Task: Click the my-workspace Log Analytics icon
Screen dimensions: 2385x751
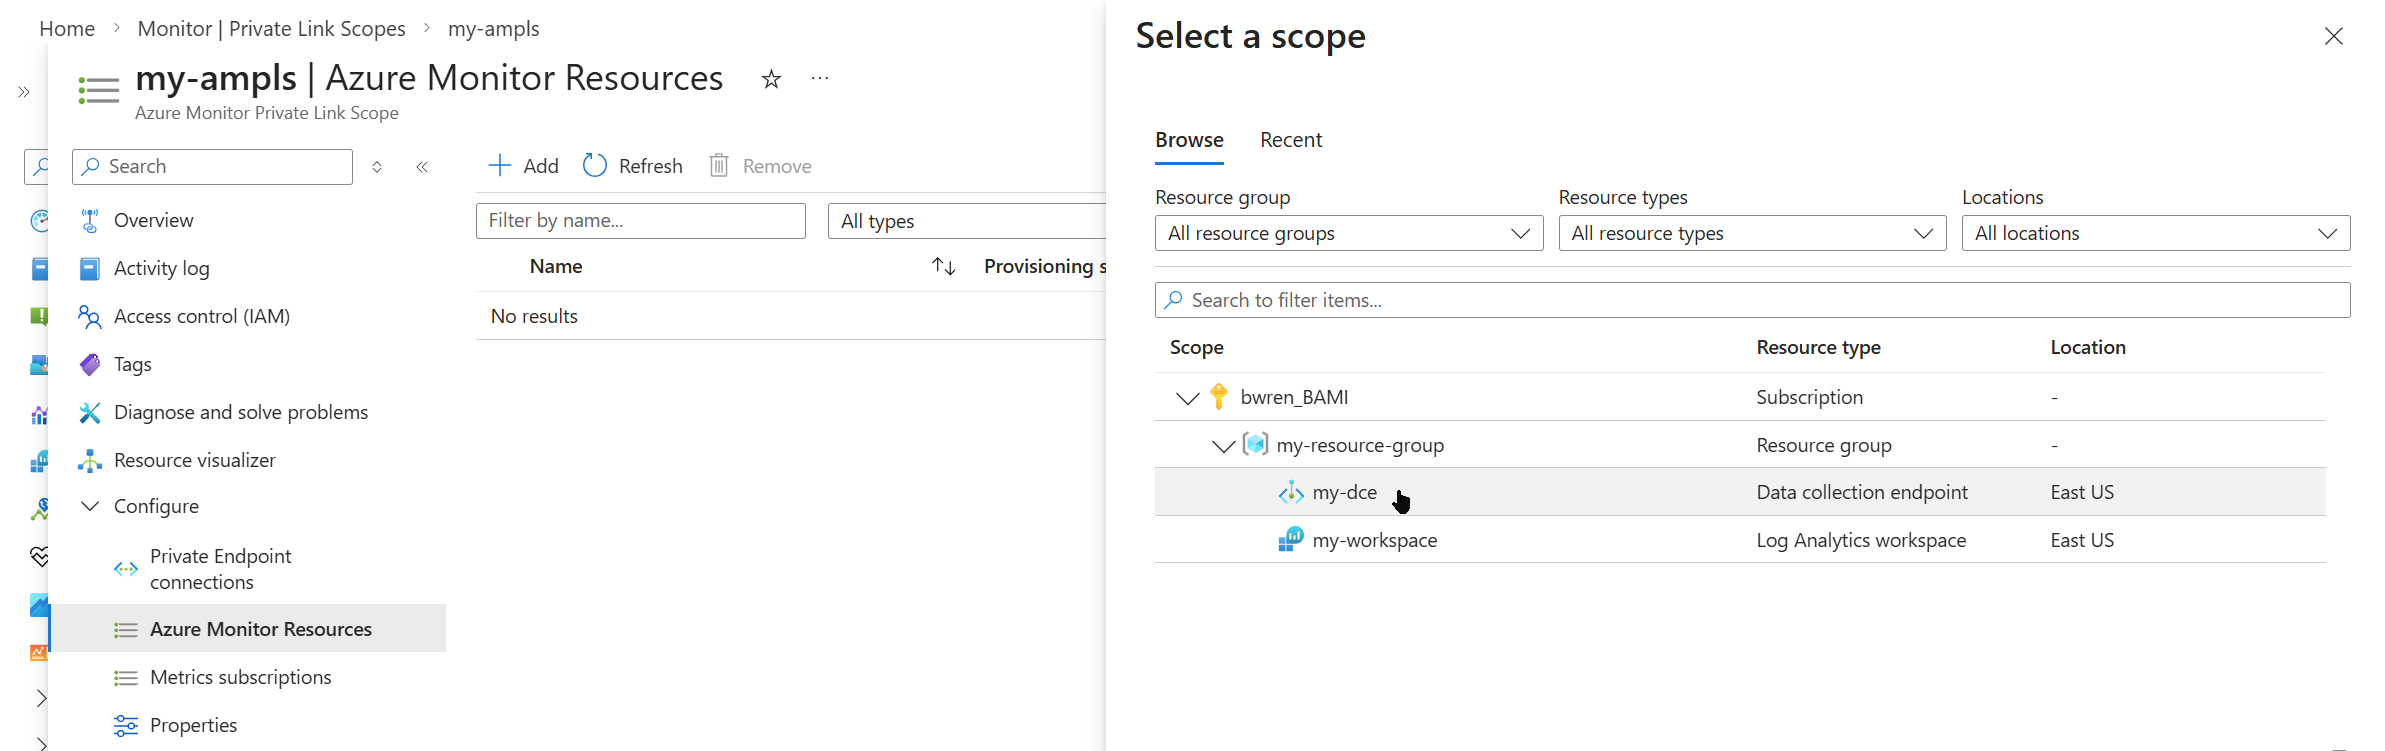Action: tap(1291, 540)
